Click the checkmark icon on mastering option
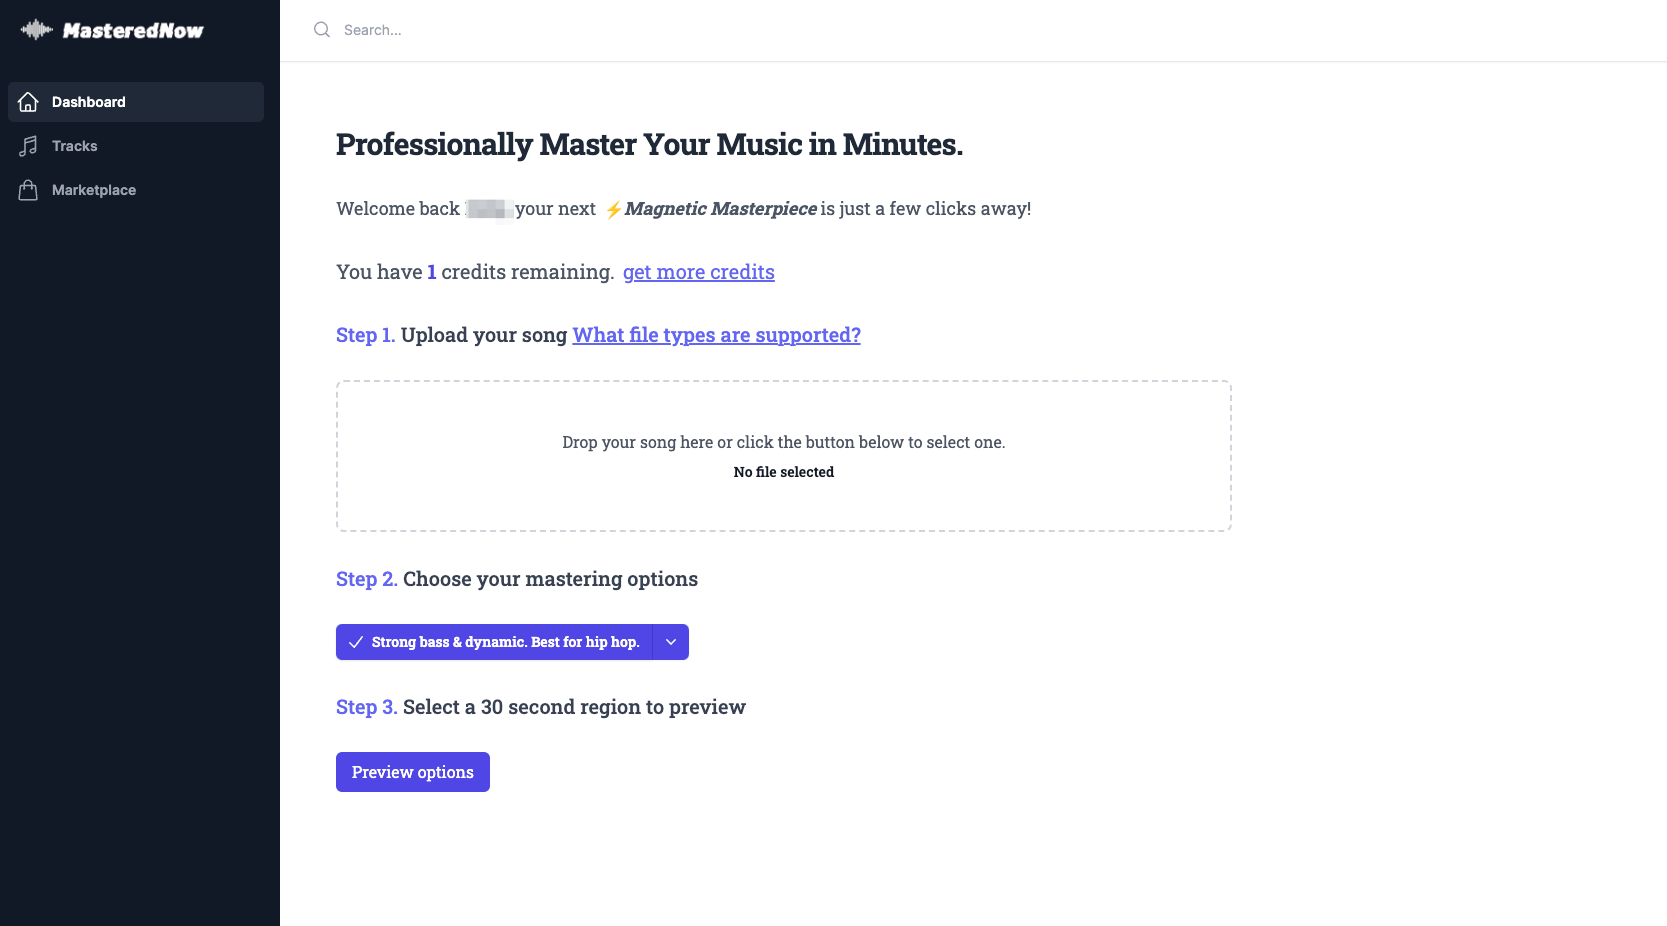 (x=355, y=642)
